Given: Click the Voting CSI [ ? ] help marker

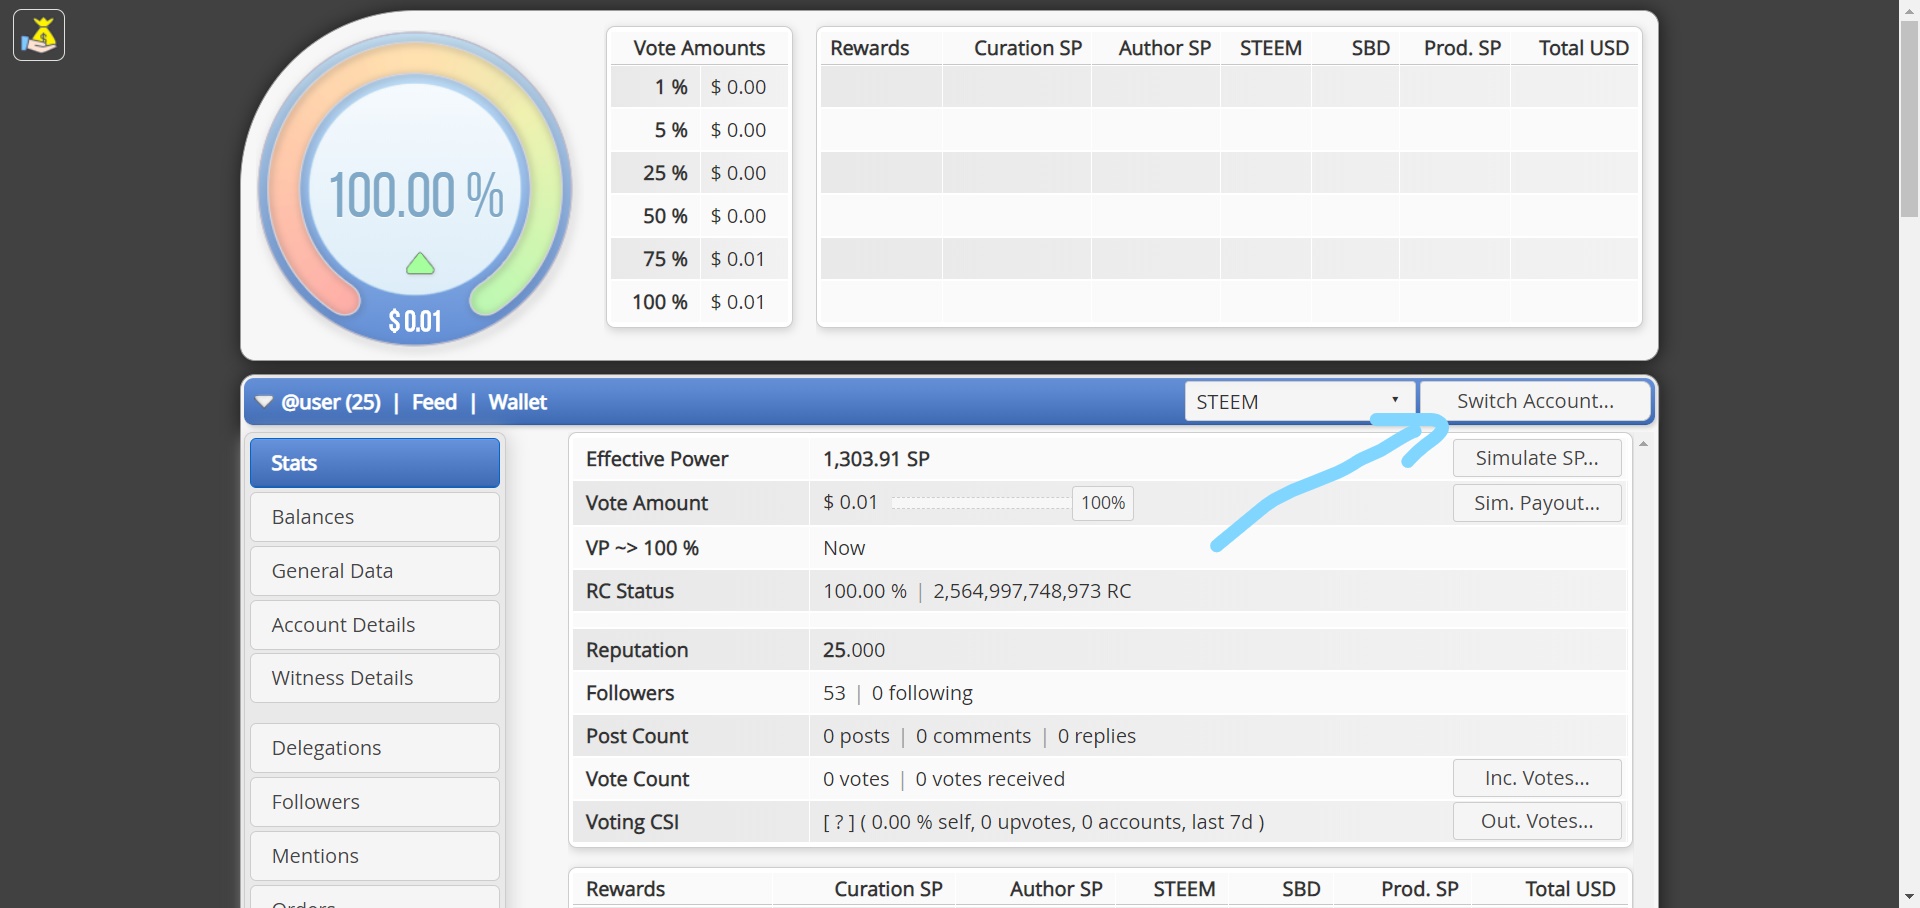Looking at the screenshot, I should [x=839, y=822].
